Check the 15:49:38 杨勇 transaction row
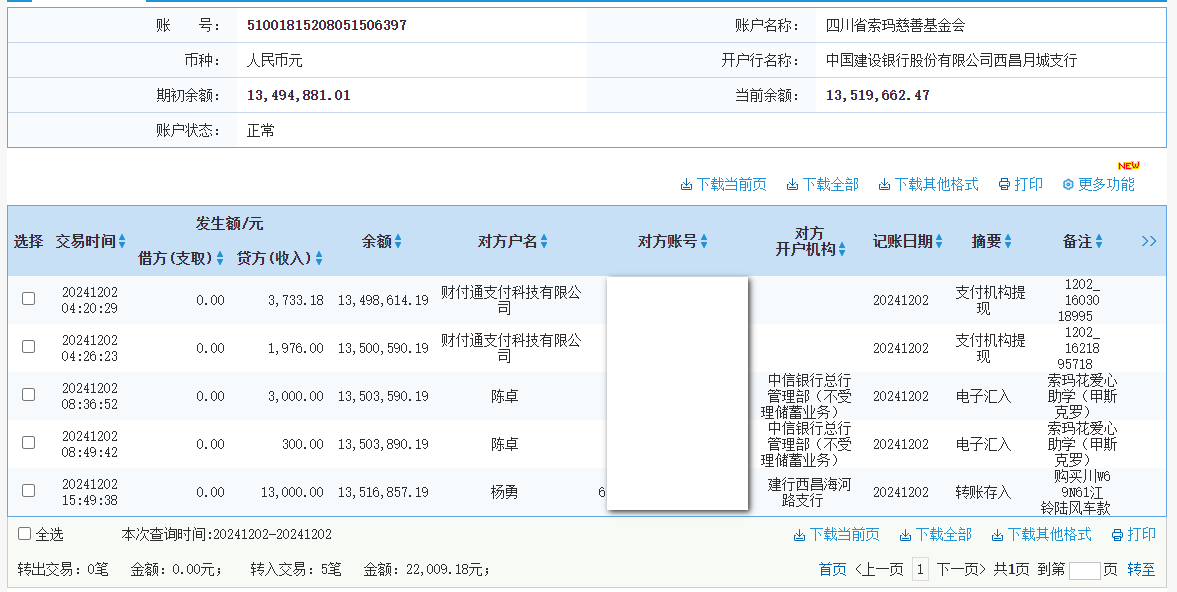The width and height of the screenshot is (1177, 592). (x=29, y=491)
